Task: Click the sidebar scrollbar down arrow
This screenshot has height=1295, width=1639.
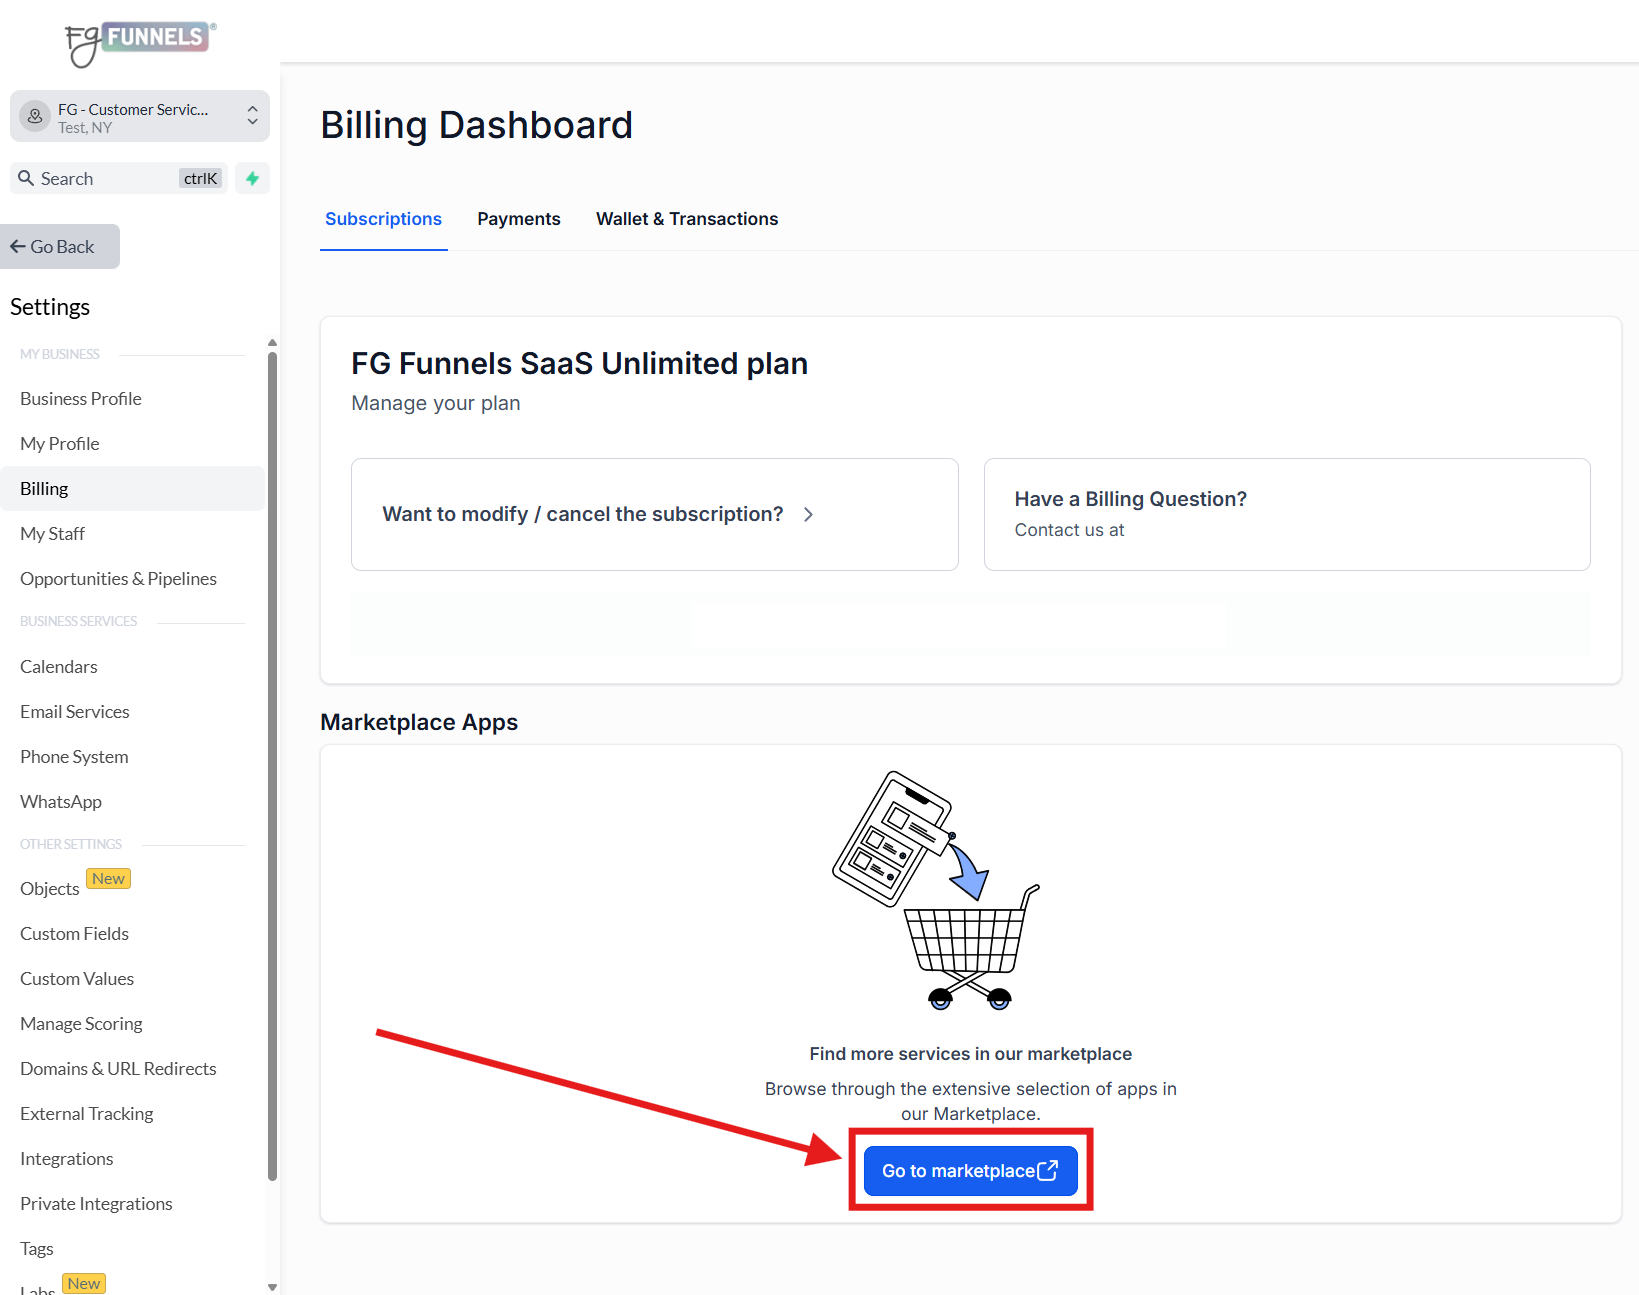Action: click(x=272, y=1287)
